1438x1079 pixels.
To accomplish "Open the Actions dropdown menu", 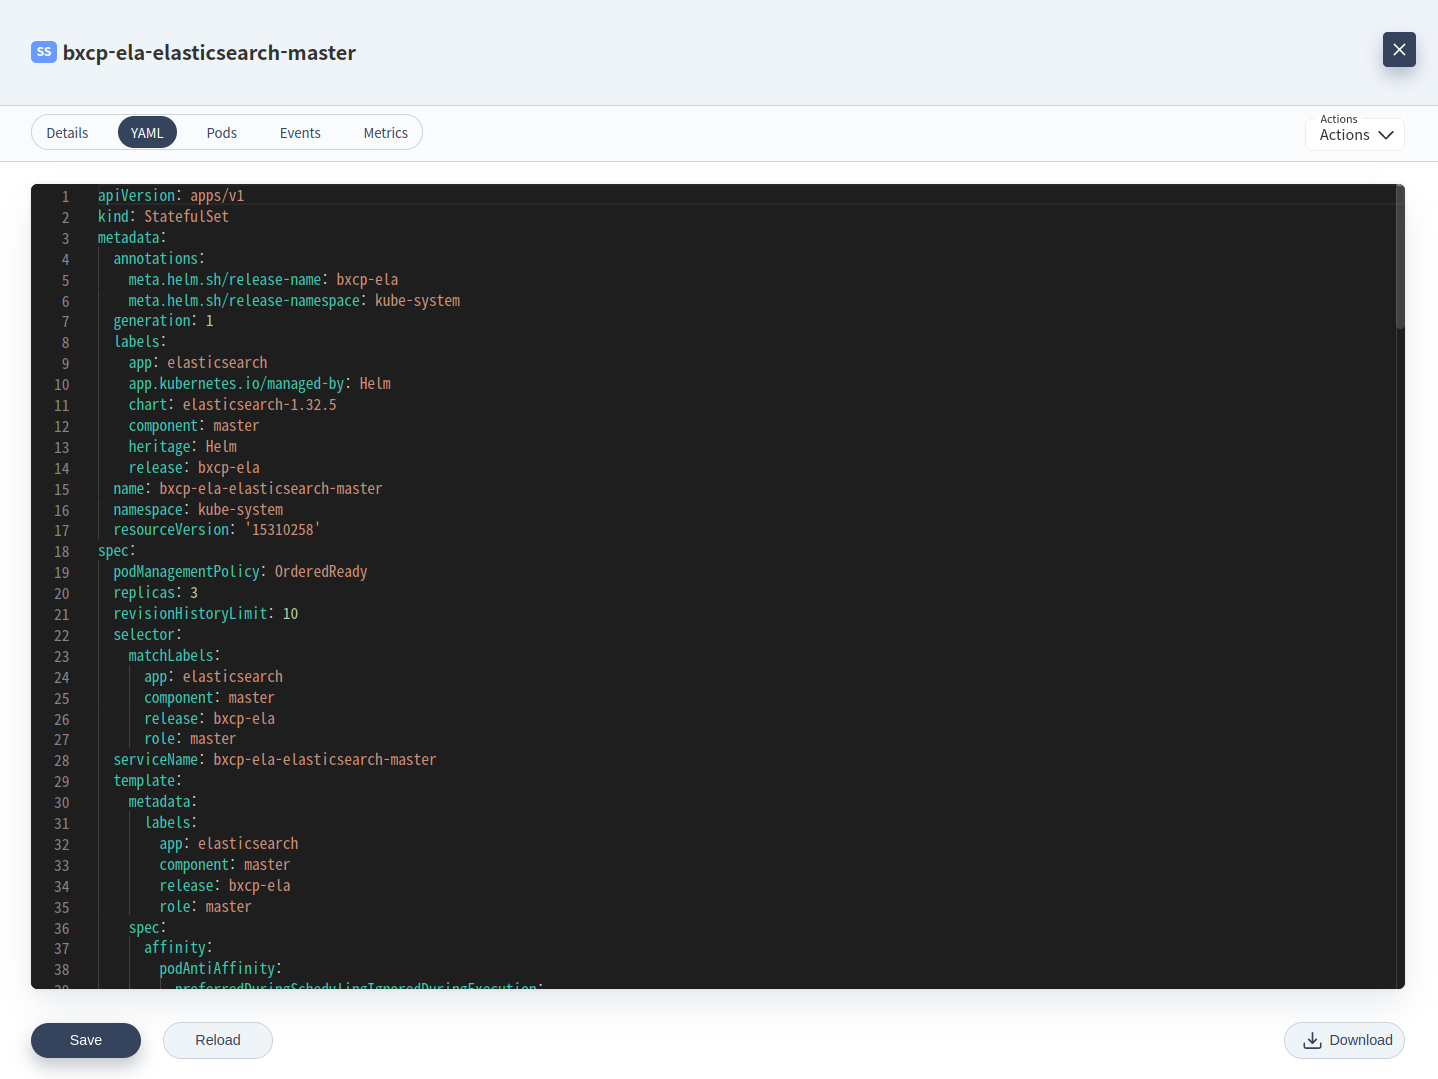I will pyautogui.click(x=1355, y=134).
